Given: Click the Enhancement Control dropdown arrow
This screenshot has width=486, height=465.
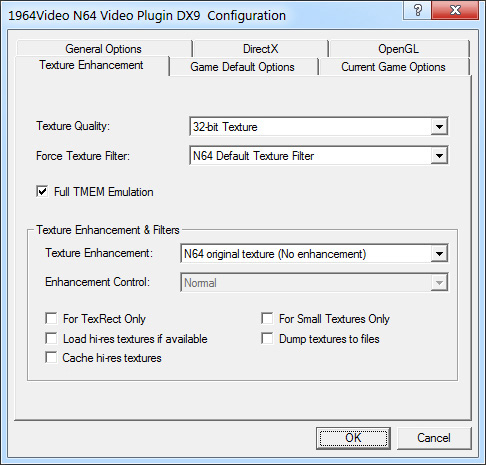Looking at the screenshot, I should pyautogui.click(x=439, y=283).
